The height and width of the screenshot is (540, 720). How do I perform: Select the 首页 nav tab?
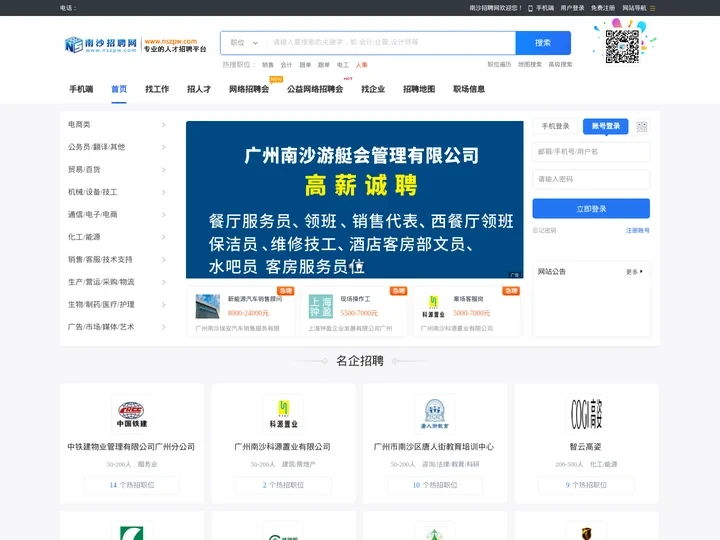(119, 89)
